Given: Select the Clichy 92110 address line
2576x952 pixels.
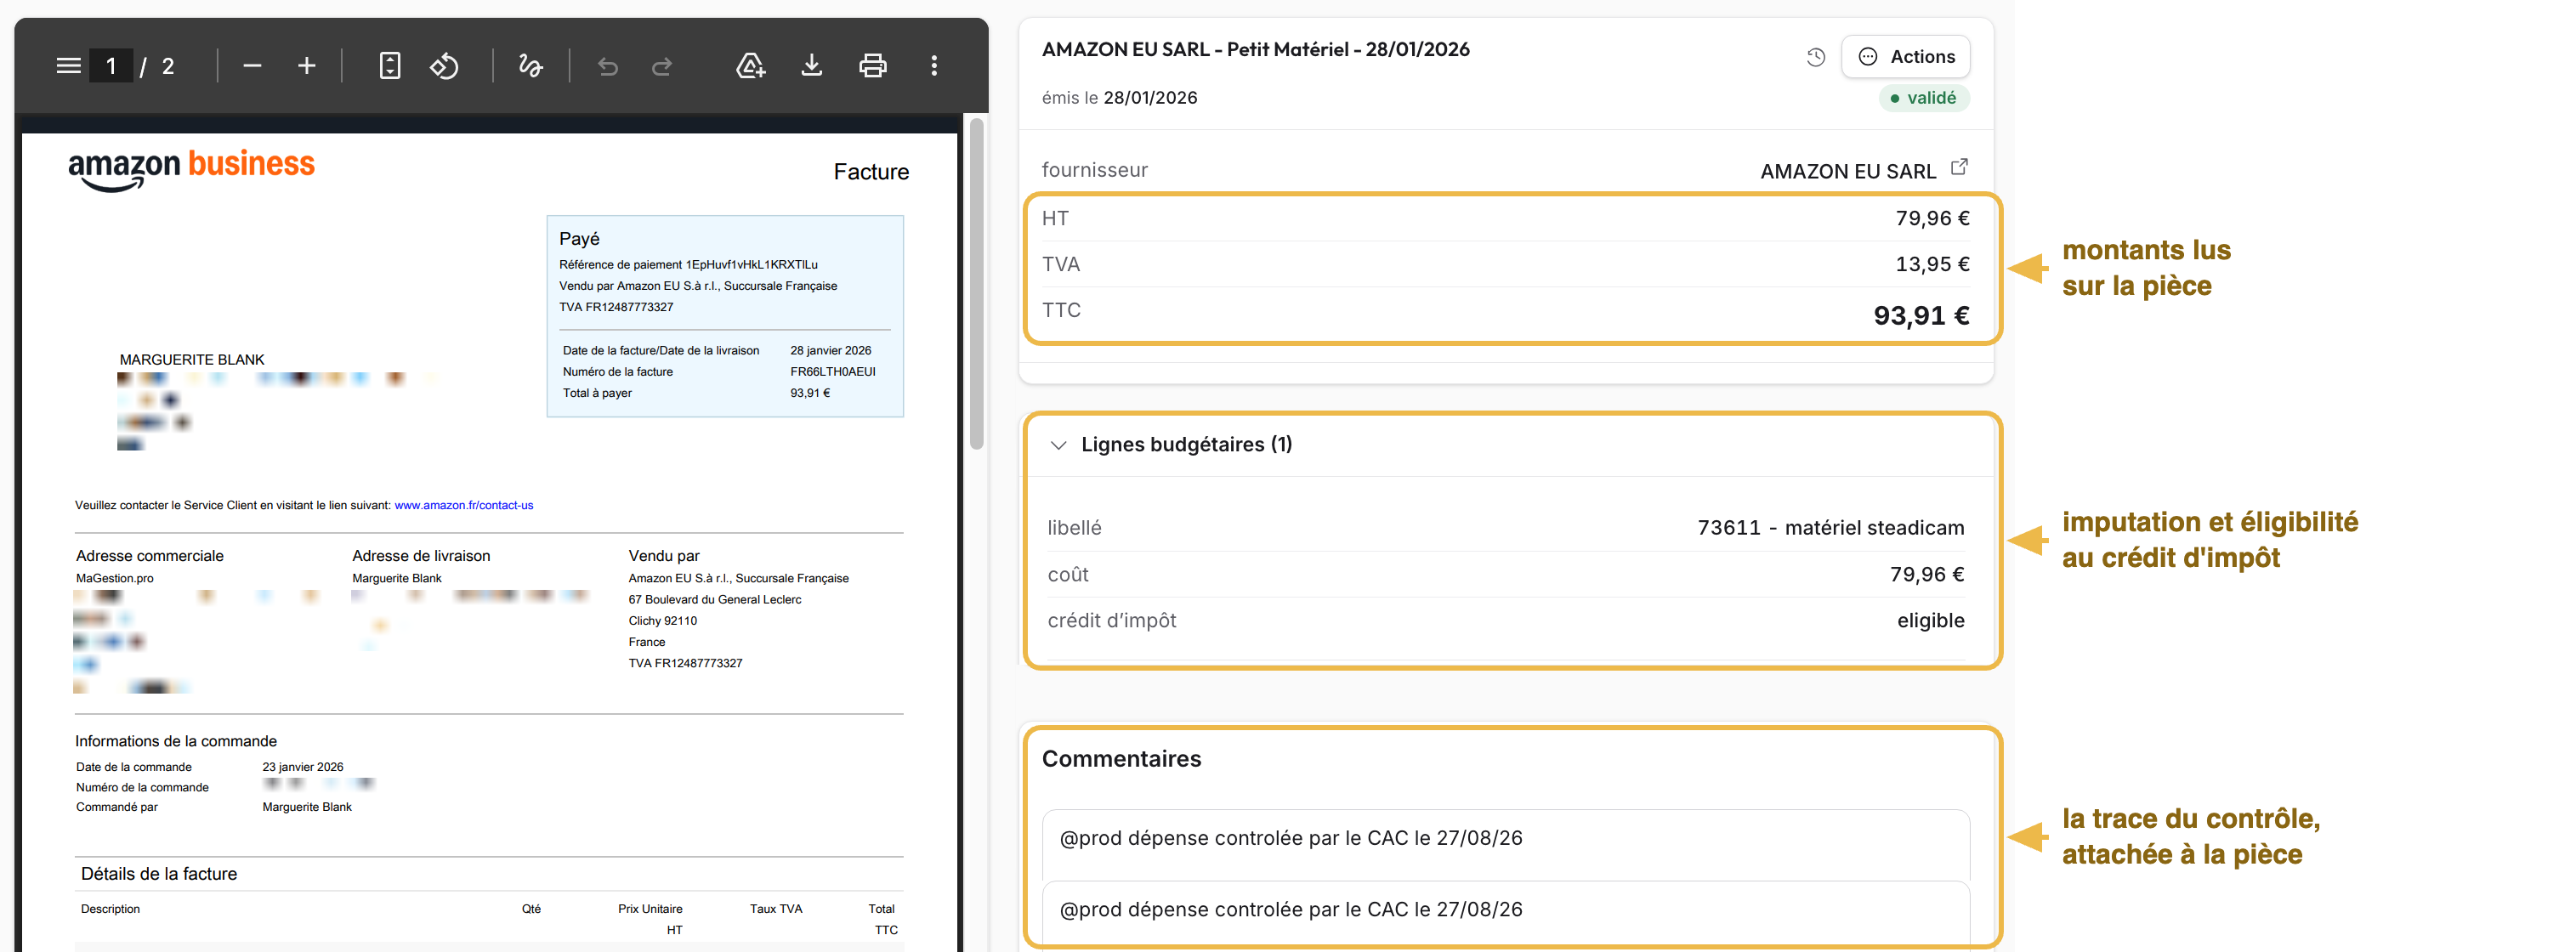Looking at the screenshot, I should point(663,621).
